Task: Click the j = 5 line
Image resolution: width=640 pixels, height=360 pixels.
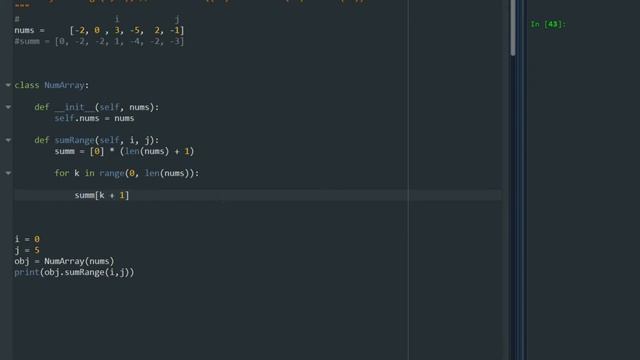Action: 27,250
